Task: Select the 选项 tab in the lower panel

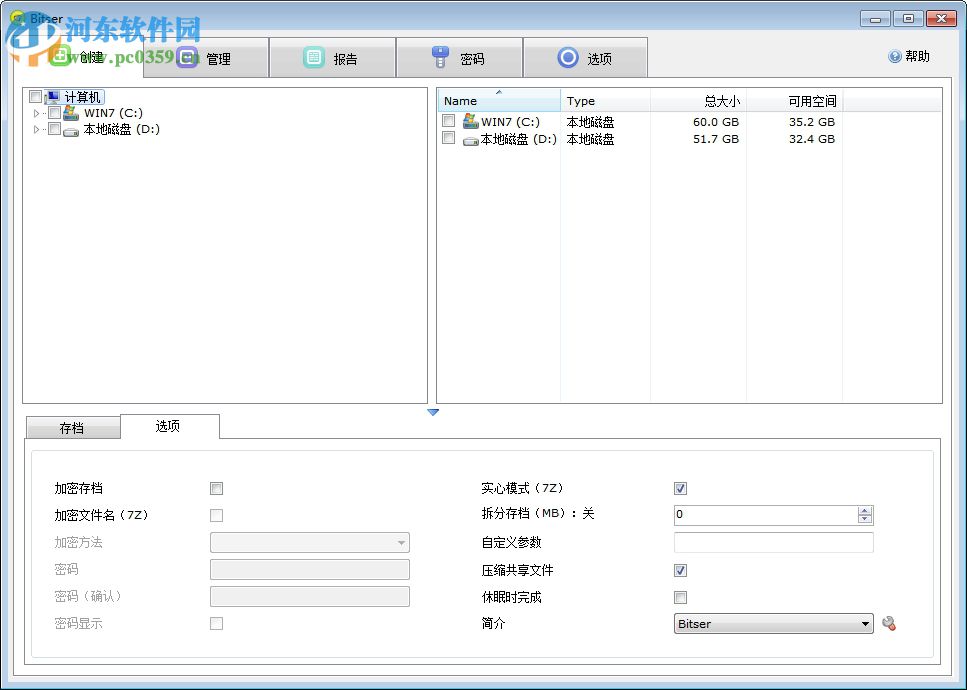Action: 170,426
